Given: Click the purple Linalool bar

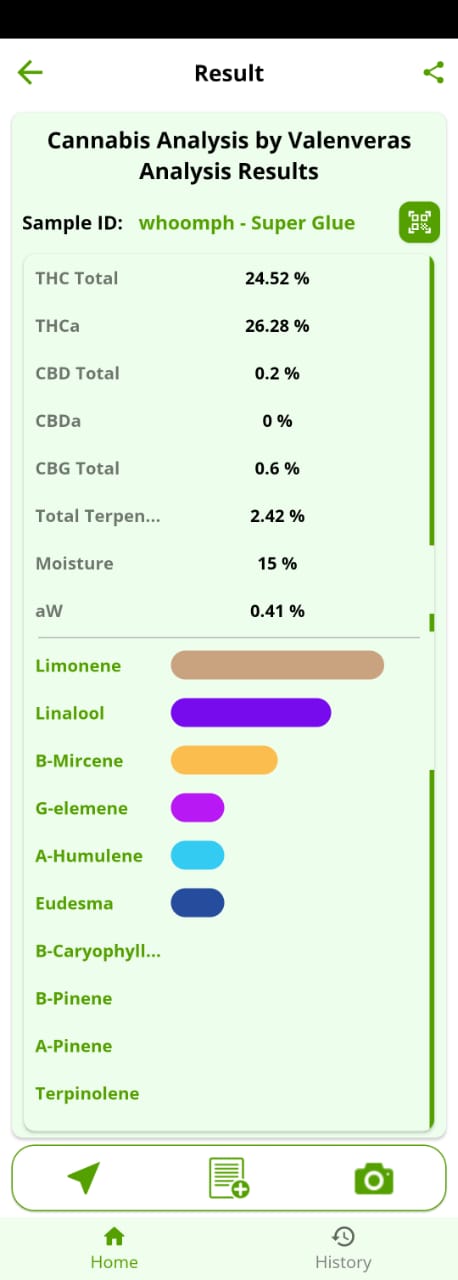Looking at the screenshot, I should click(251, 712).
